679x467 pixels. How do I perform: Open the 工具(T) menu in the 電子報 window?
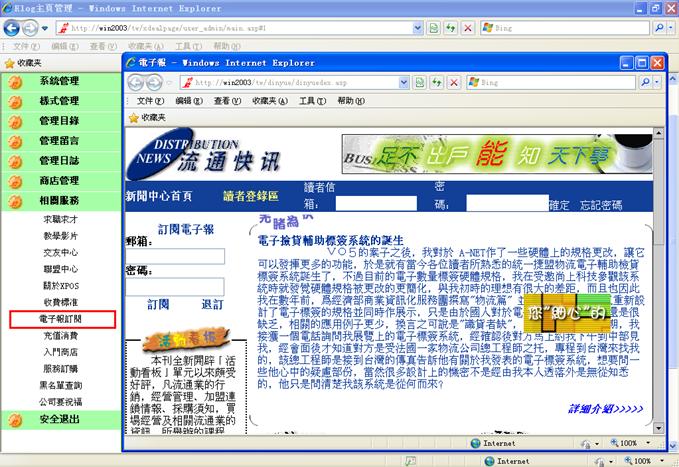306,101
